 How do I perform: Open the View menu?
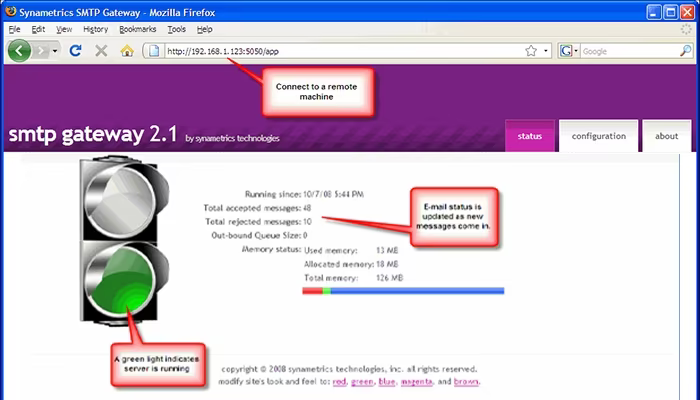[x=64, y=29]
